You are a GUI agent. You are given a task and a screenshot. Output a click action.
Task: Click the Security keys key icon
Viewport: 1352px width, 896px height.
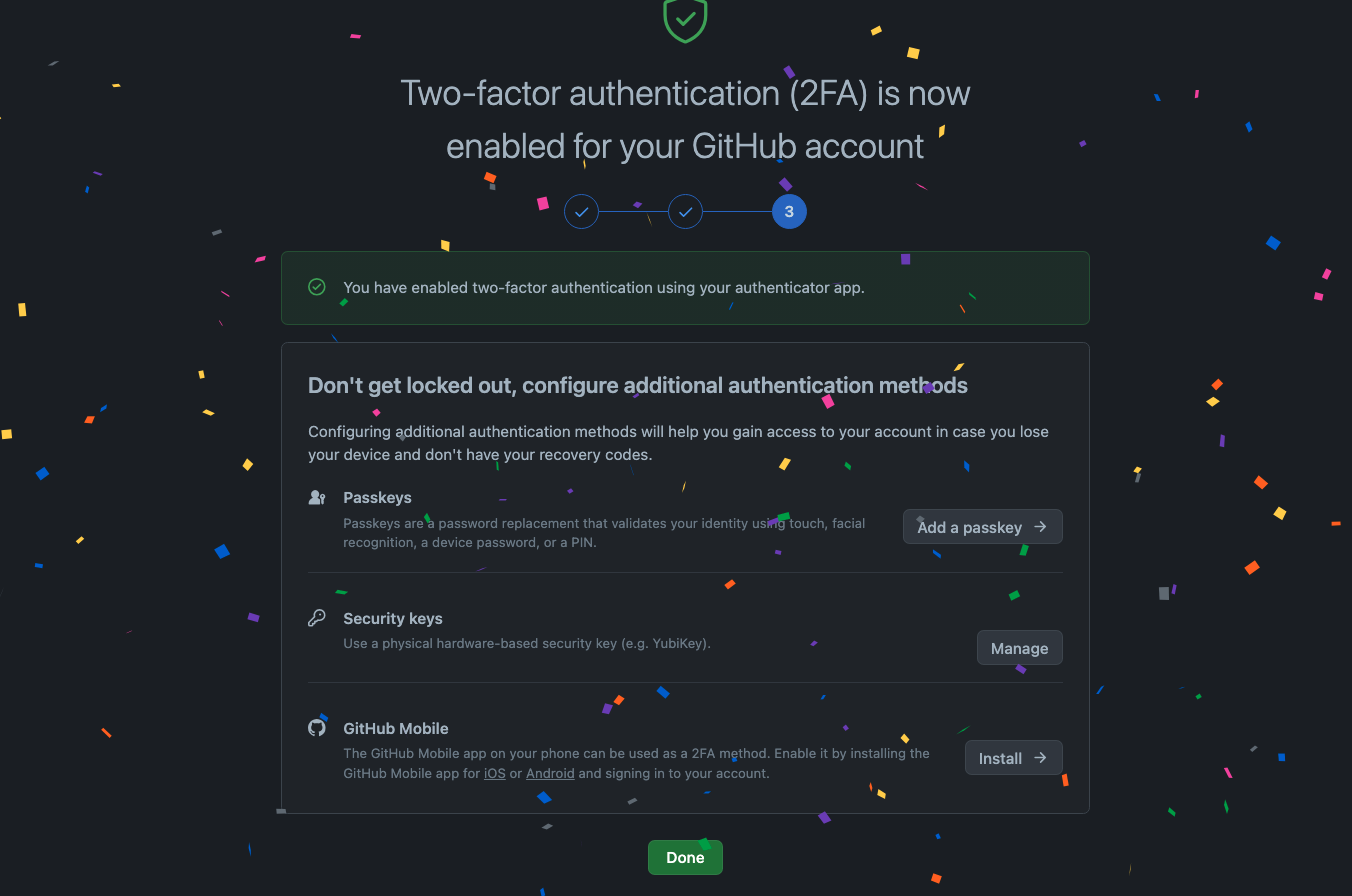(x=317, y=617)
